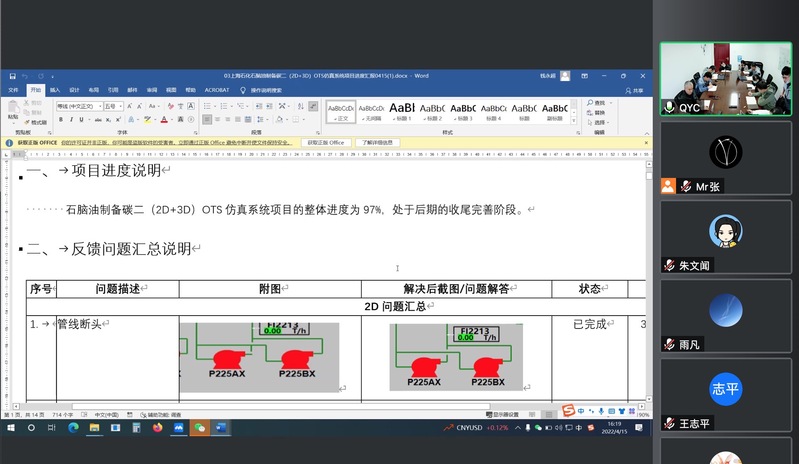Switch to the ACROBAT ribbon tab

click(x=217, y=89)
